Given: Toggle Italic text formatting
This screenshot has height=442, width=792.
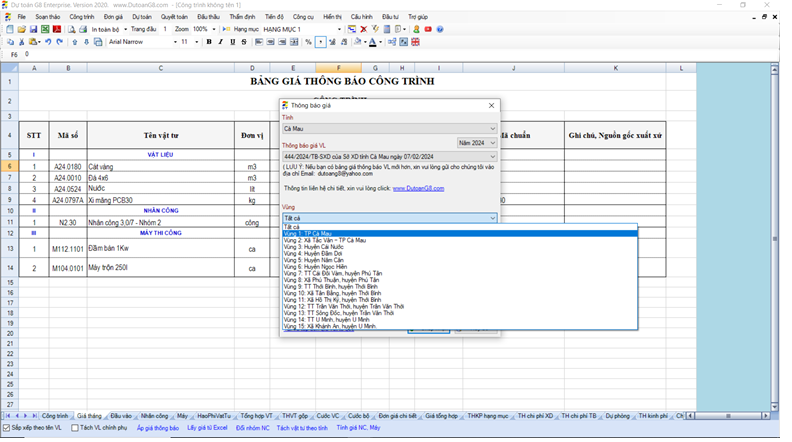Looking at the screenshot, I should [220, 42].
